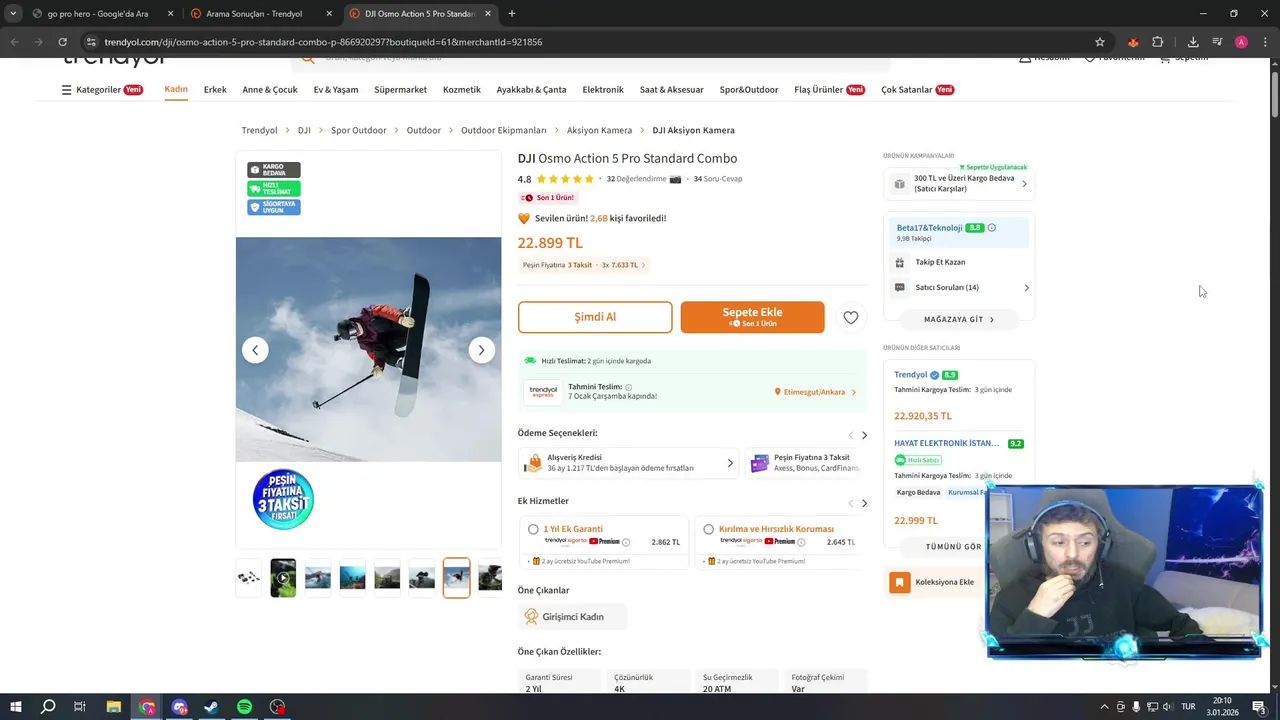Click the browser address bar
The width and height of the screenshot is (1280, 720).
(590, 42)
